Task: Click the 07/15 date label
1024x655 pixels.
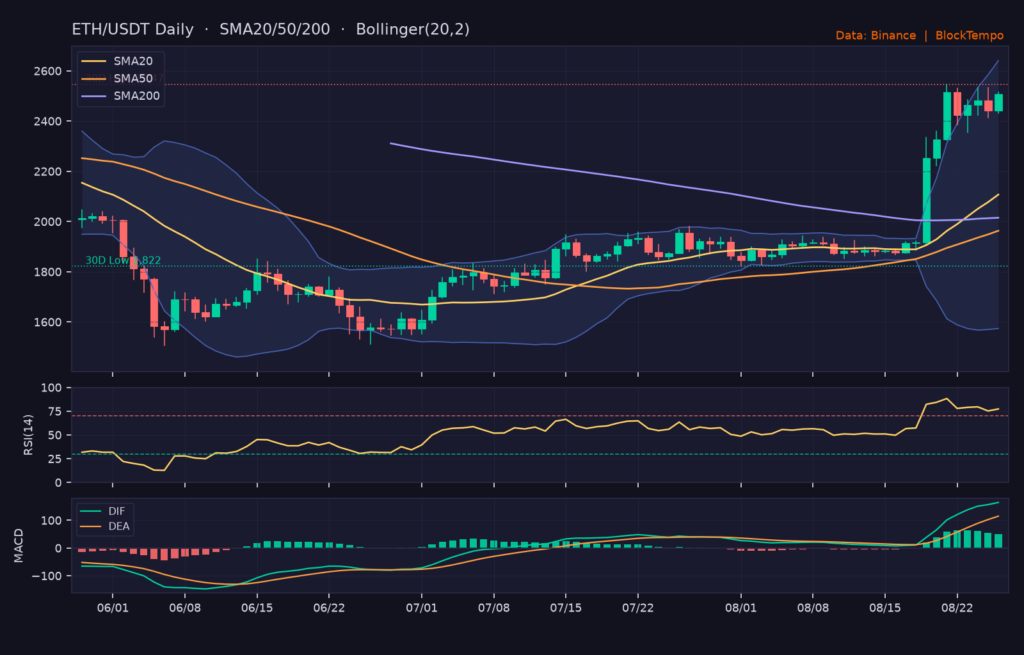Action: (x=566, y=608)
